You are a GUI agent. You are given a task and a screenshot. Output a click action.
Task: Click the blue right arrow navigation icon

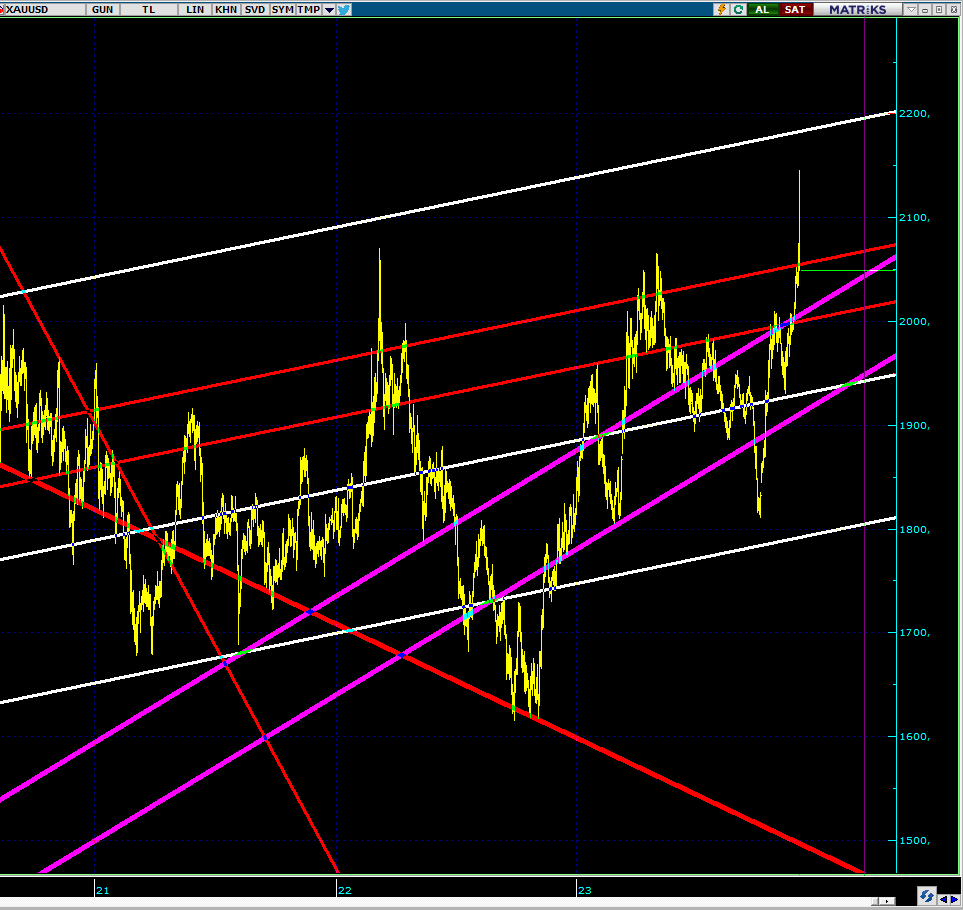tap(954, 899)
